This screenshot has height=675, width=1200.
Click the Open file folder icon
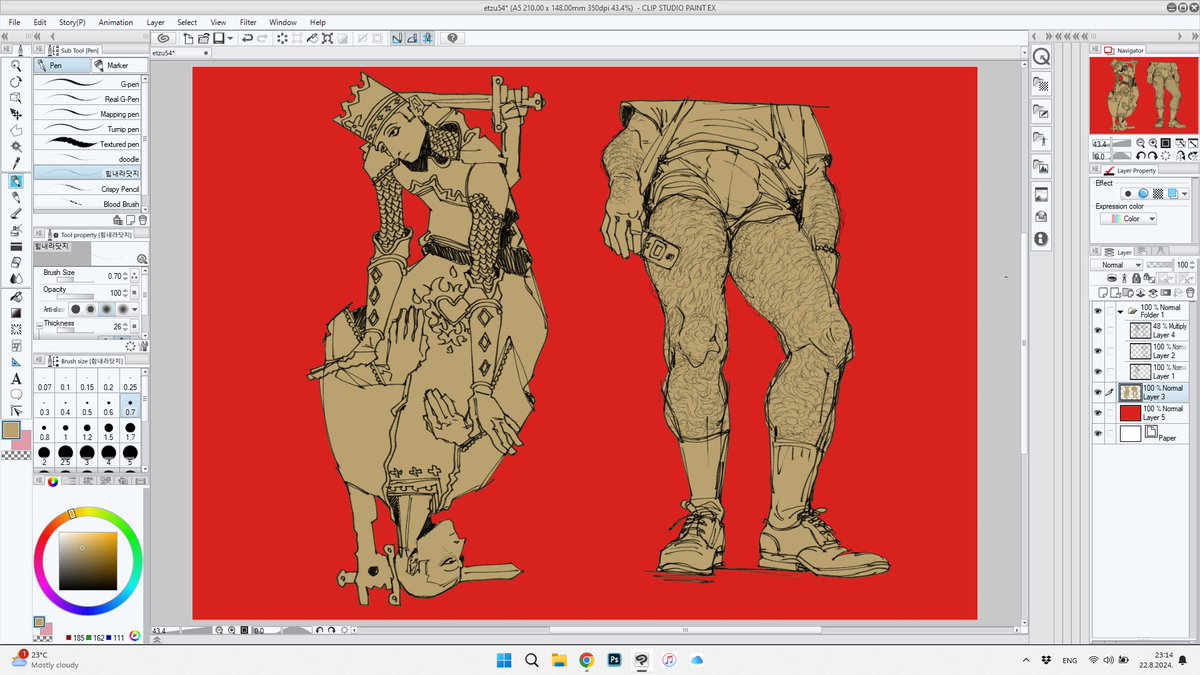point(204,38)
